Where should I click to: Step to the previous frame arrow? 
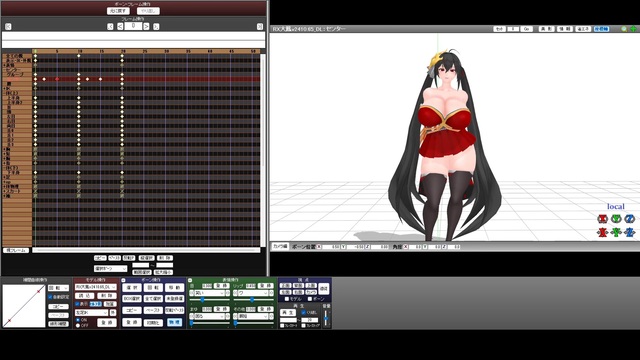click(x=120, y=27)
